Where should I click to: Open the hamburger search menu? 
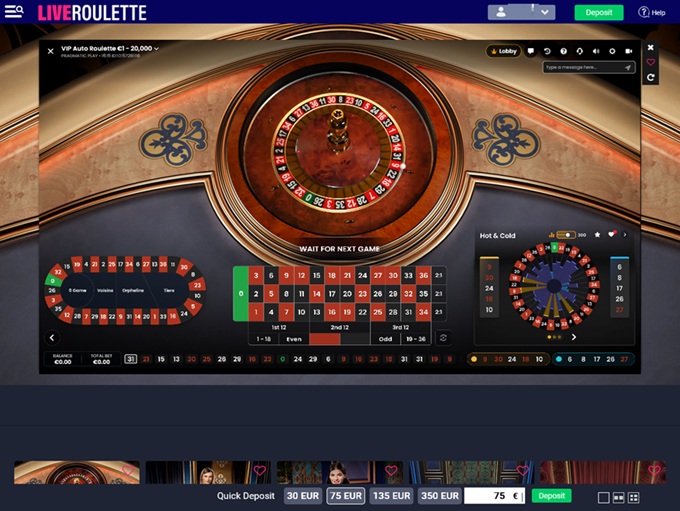coord(14,11)
